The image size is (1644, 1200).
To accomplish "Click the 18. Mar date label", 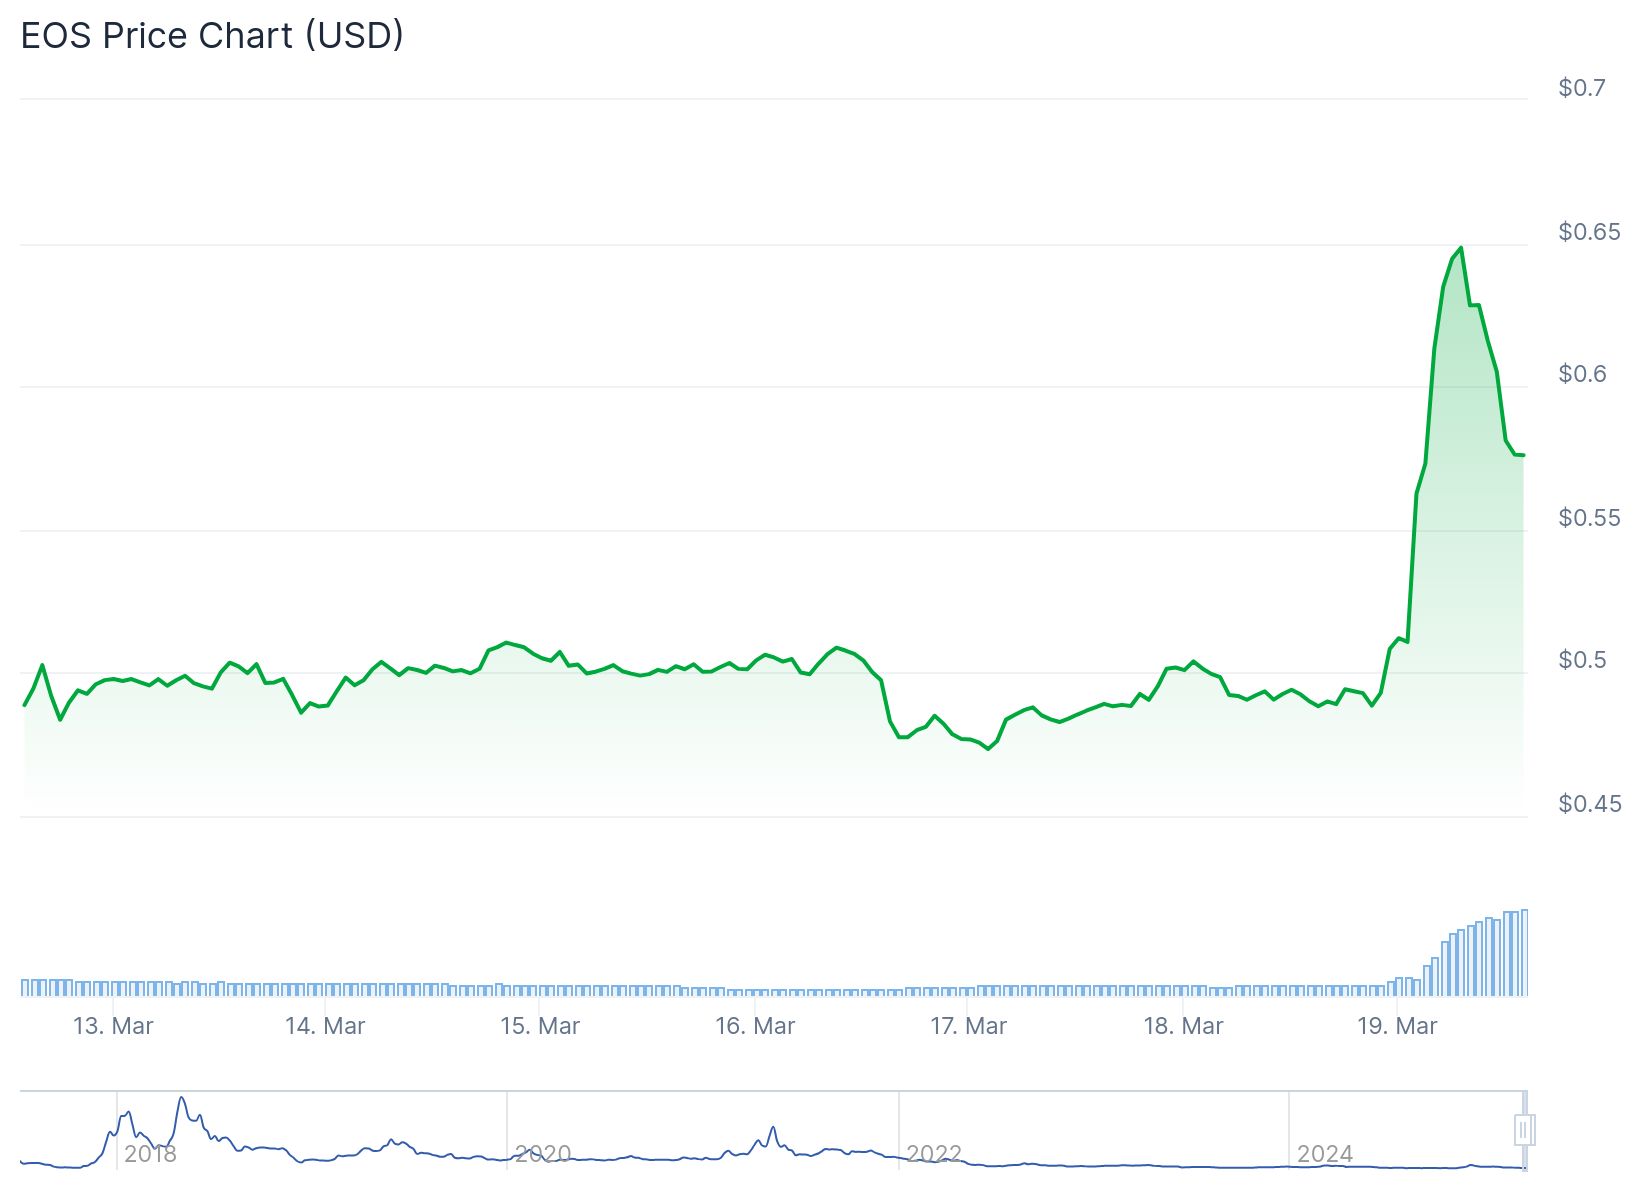I will pos(1183,1026).
